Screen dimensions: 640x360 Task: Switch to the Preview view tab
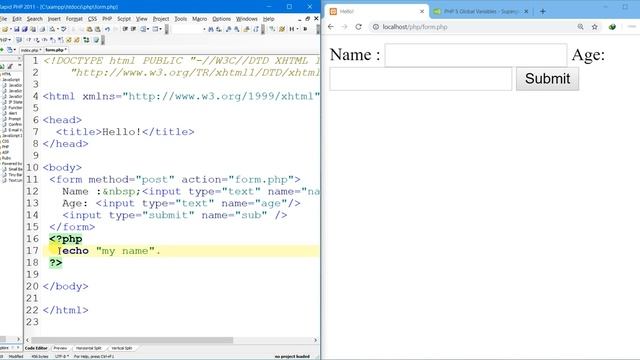60,348
